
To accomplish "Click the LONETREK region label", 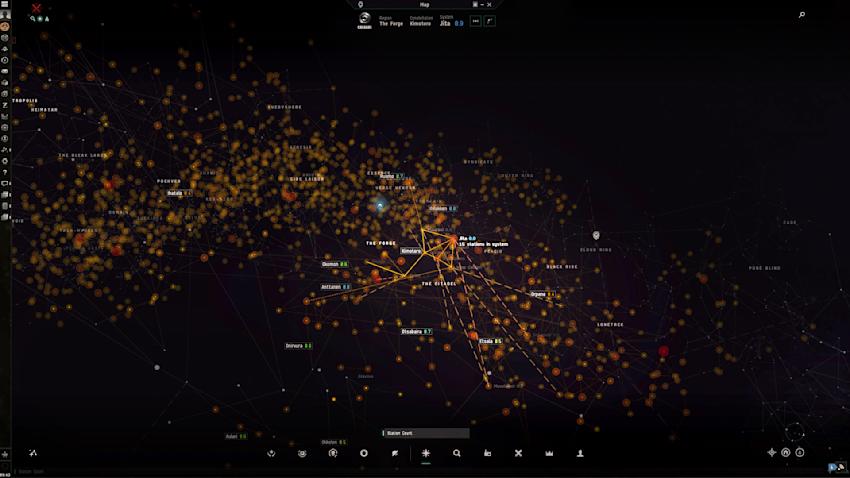I will tap(610, 325).
